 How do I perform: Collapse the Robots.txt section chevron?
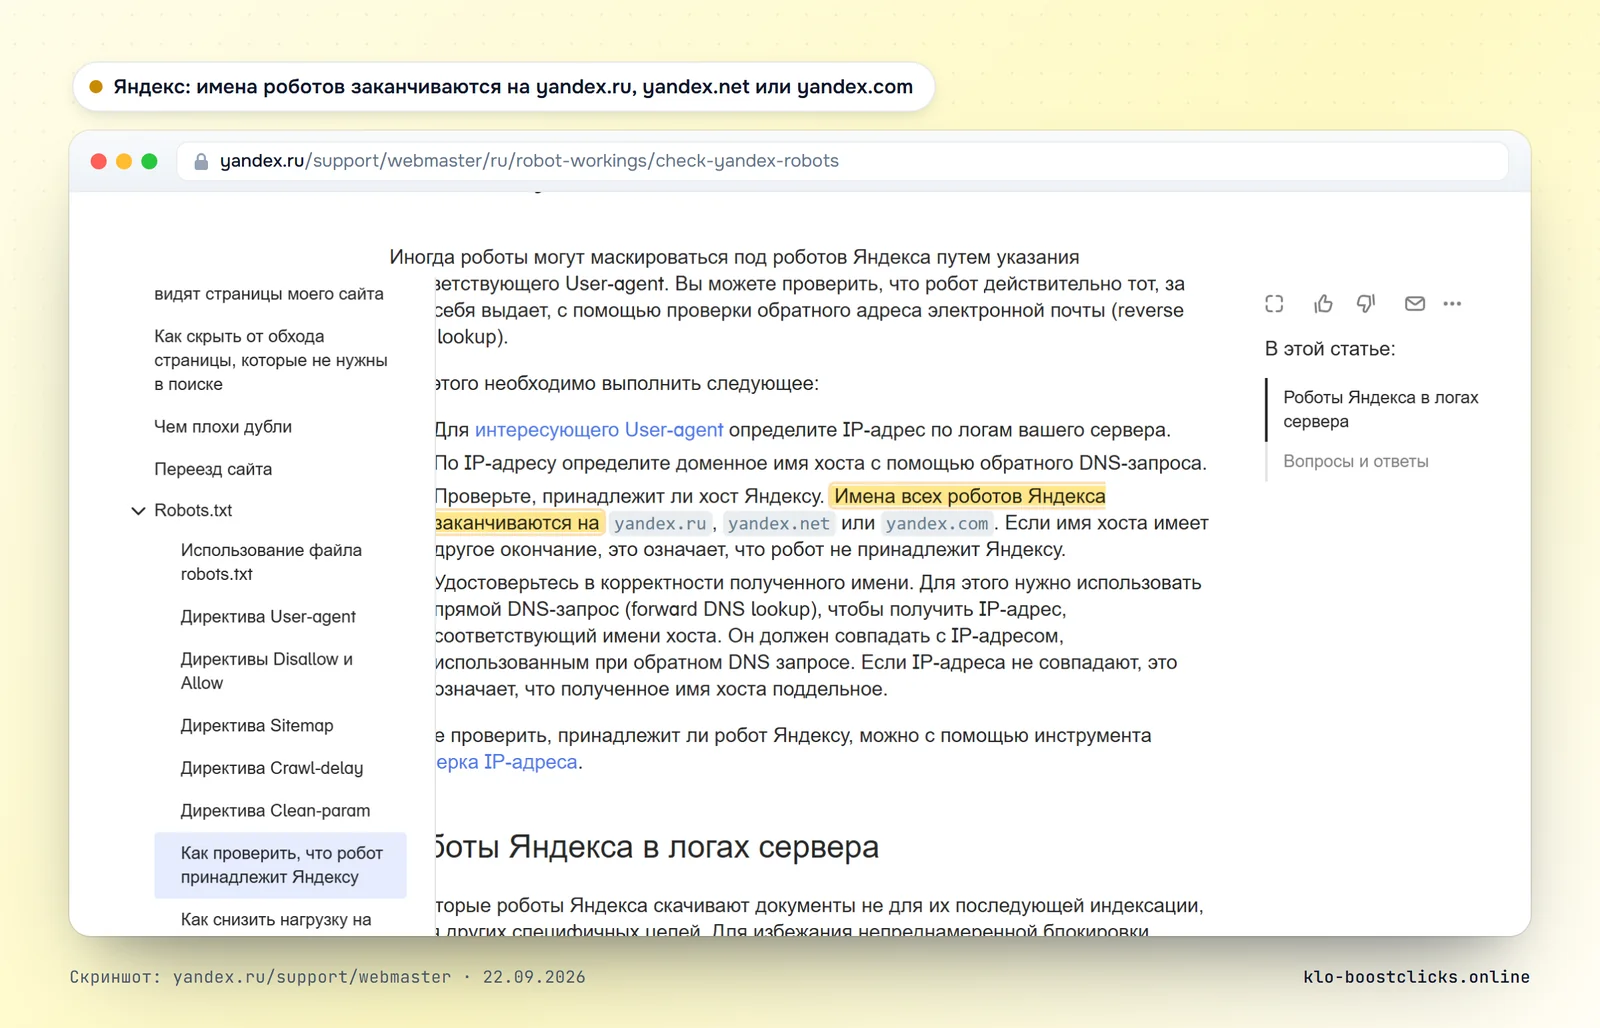click(138, 510)
